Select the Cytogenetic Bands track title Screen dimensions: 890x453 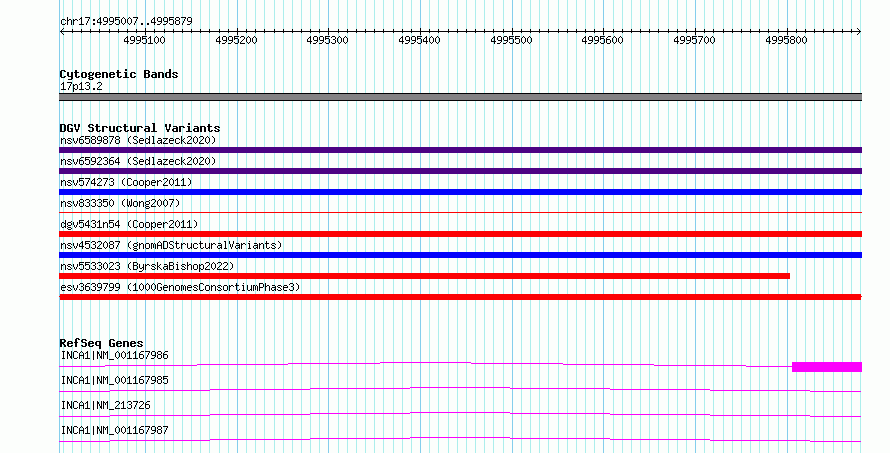[x=119, y=74]
